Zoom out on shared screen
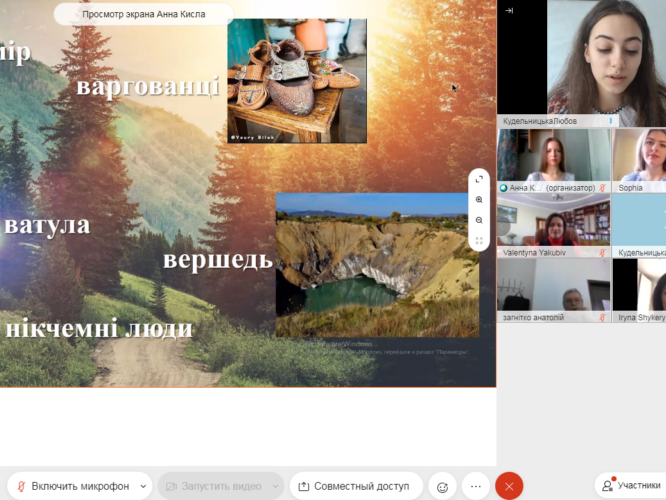The width and height of the screenshot is (666, 500). coord(479,220)
